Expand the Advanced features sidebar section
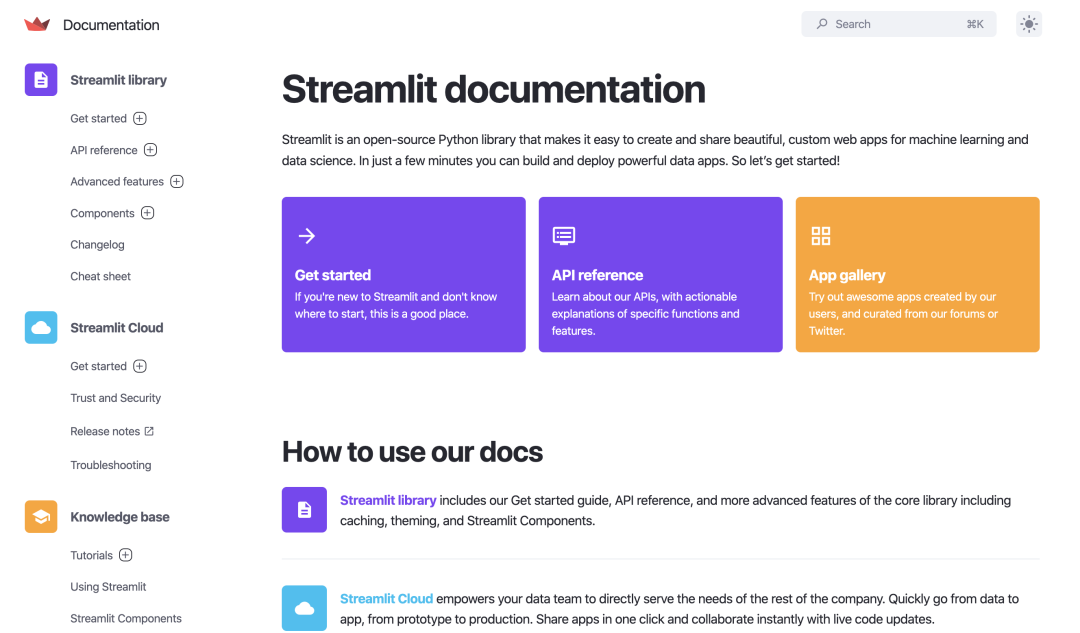1080x633 pixels. click(176, 181)
